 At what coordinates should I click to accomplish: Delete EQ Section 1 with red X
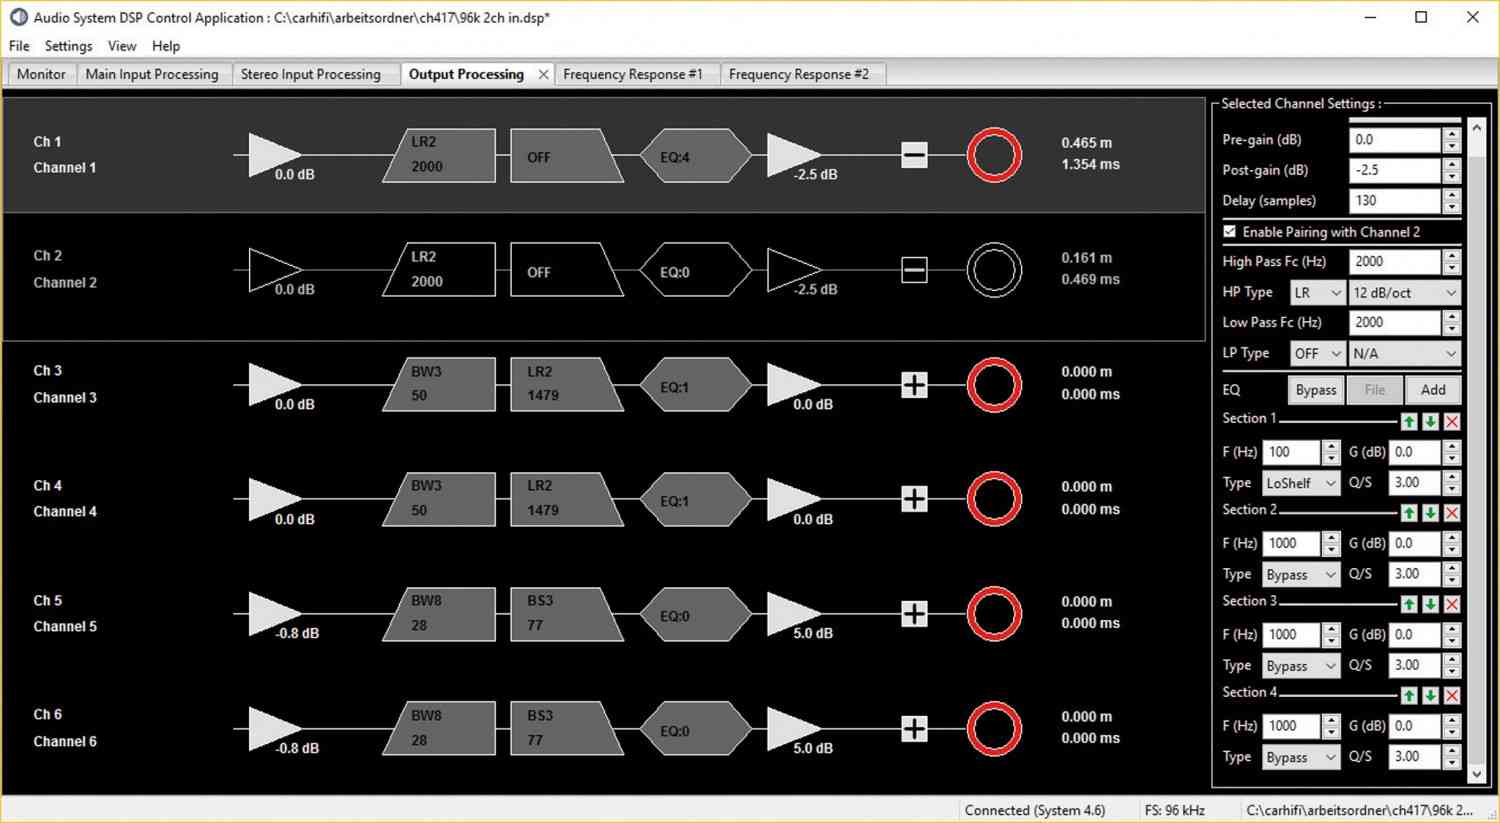click(1452, 422)
